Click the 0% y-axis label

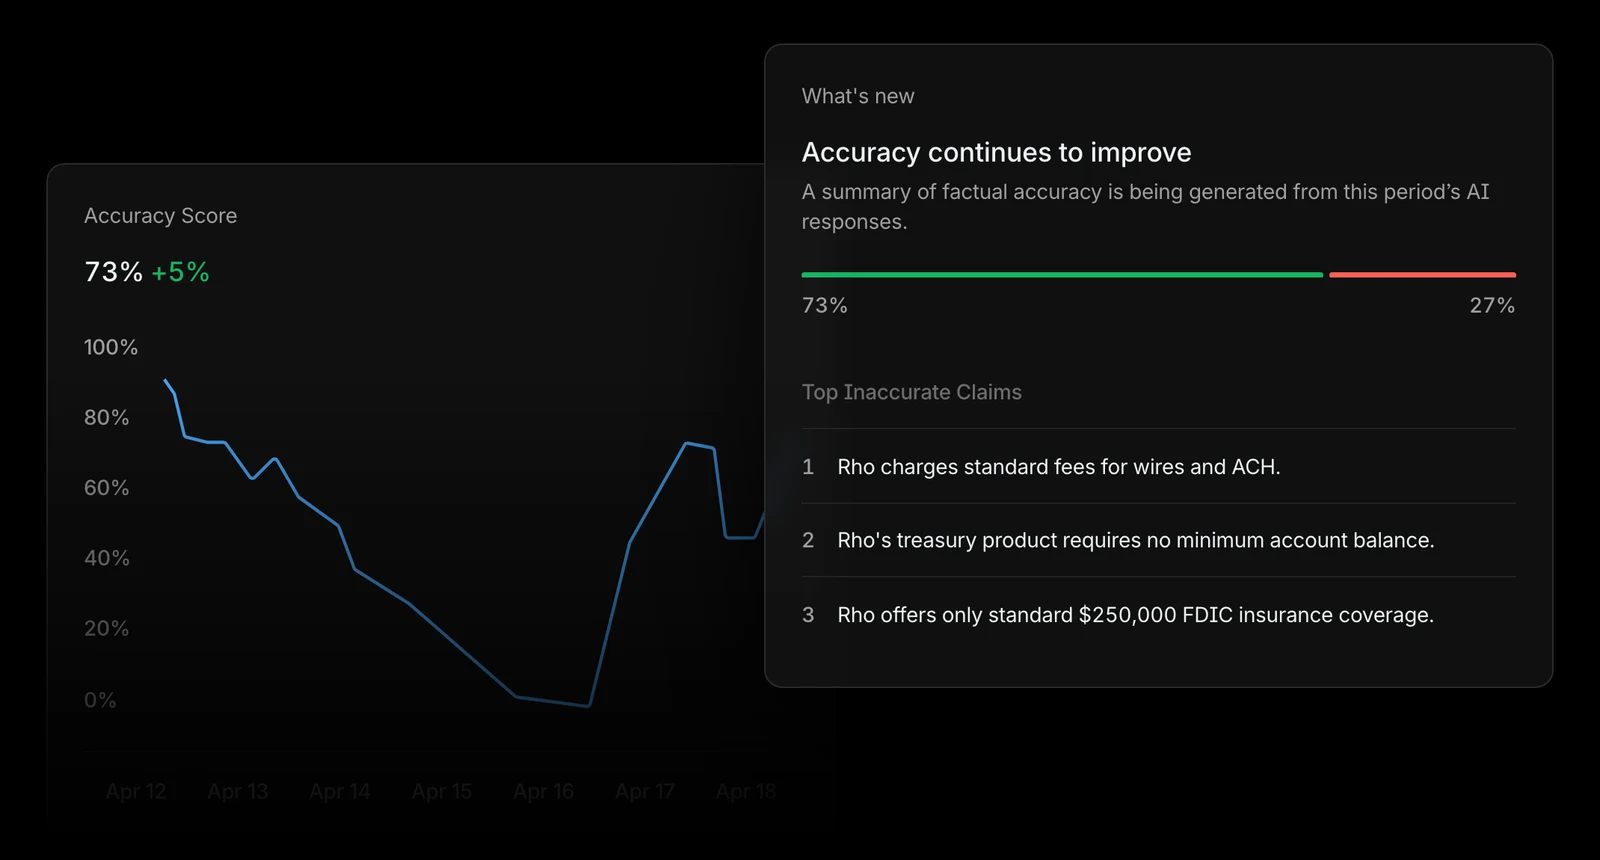point(100,700)
